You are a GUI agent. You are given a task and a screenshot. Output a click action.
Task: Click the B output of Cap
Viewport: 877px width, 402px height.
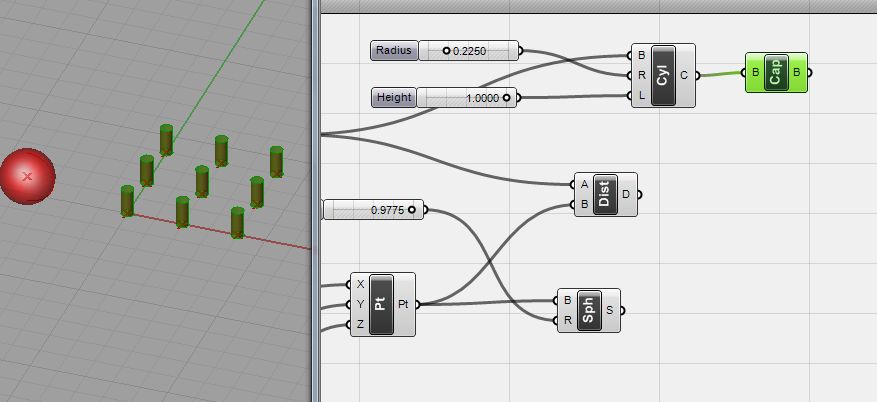click(796, 73)
